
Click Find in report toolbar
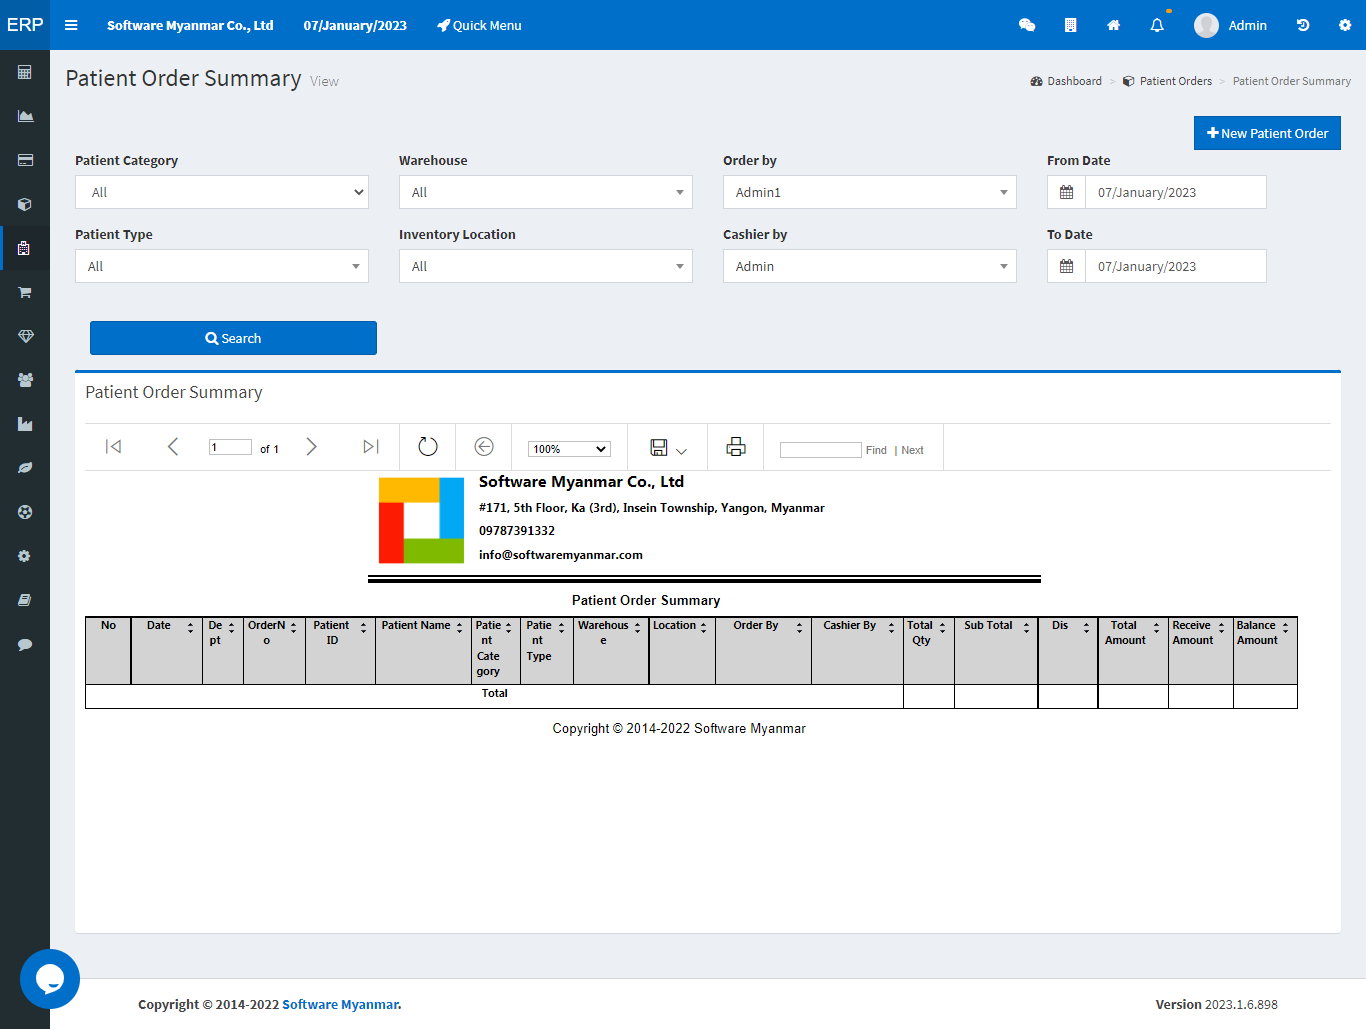876,450
